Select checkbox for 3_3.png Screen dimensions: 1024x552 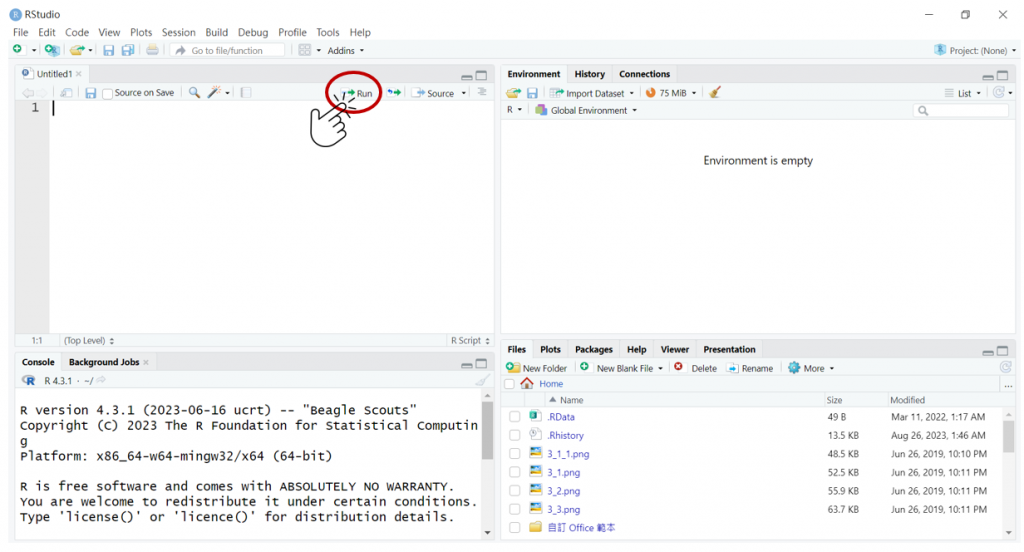(x=515, y=509)
